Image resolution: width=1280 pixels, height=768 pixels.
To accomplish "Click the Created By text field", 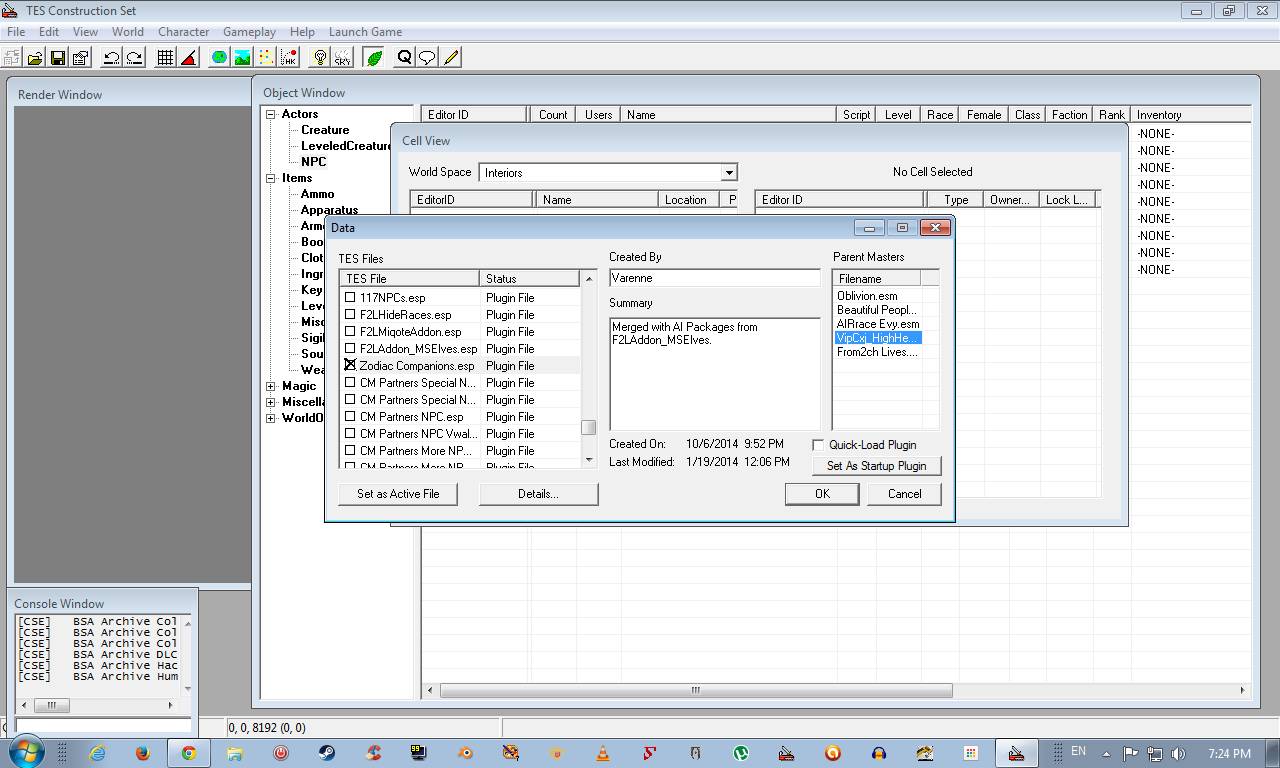I will coord(715,278).
